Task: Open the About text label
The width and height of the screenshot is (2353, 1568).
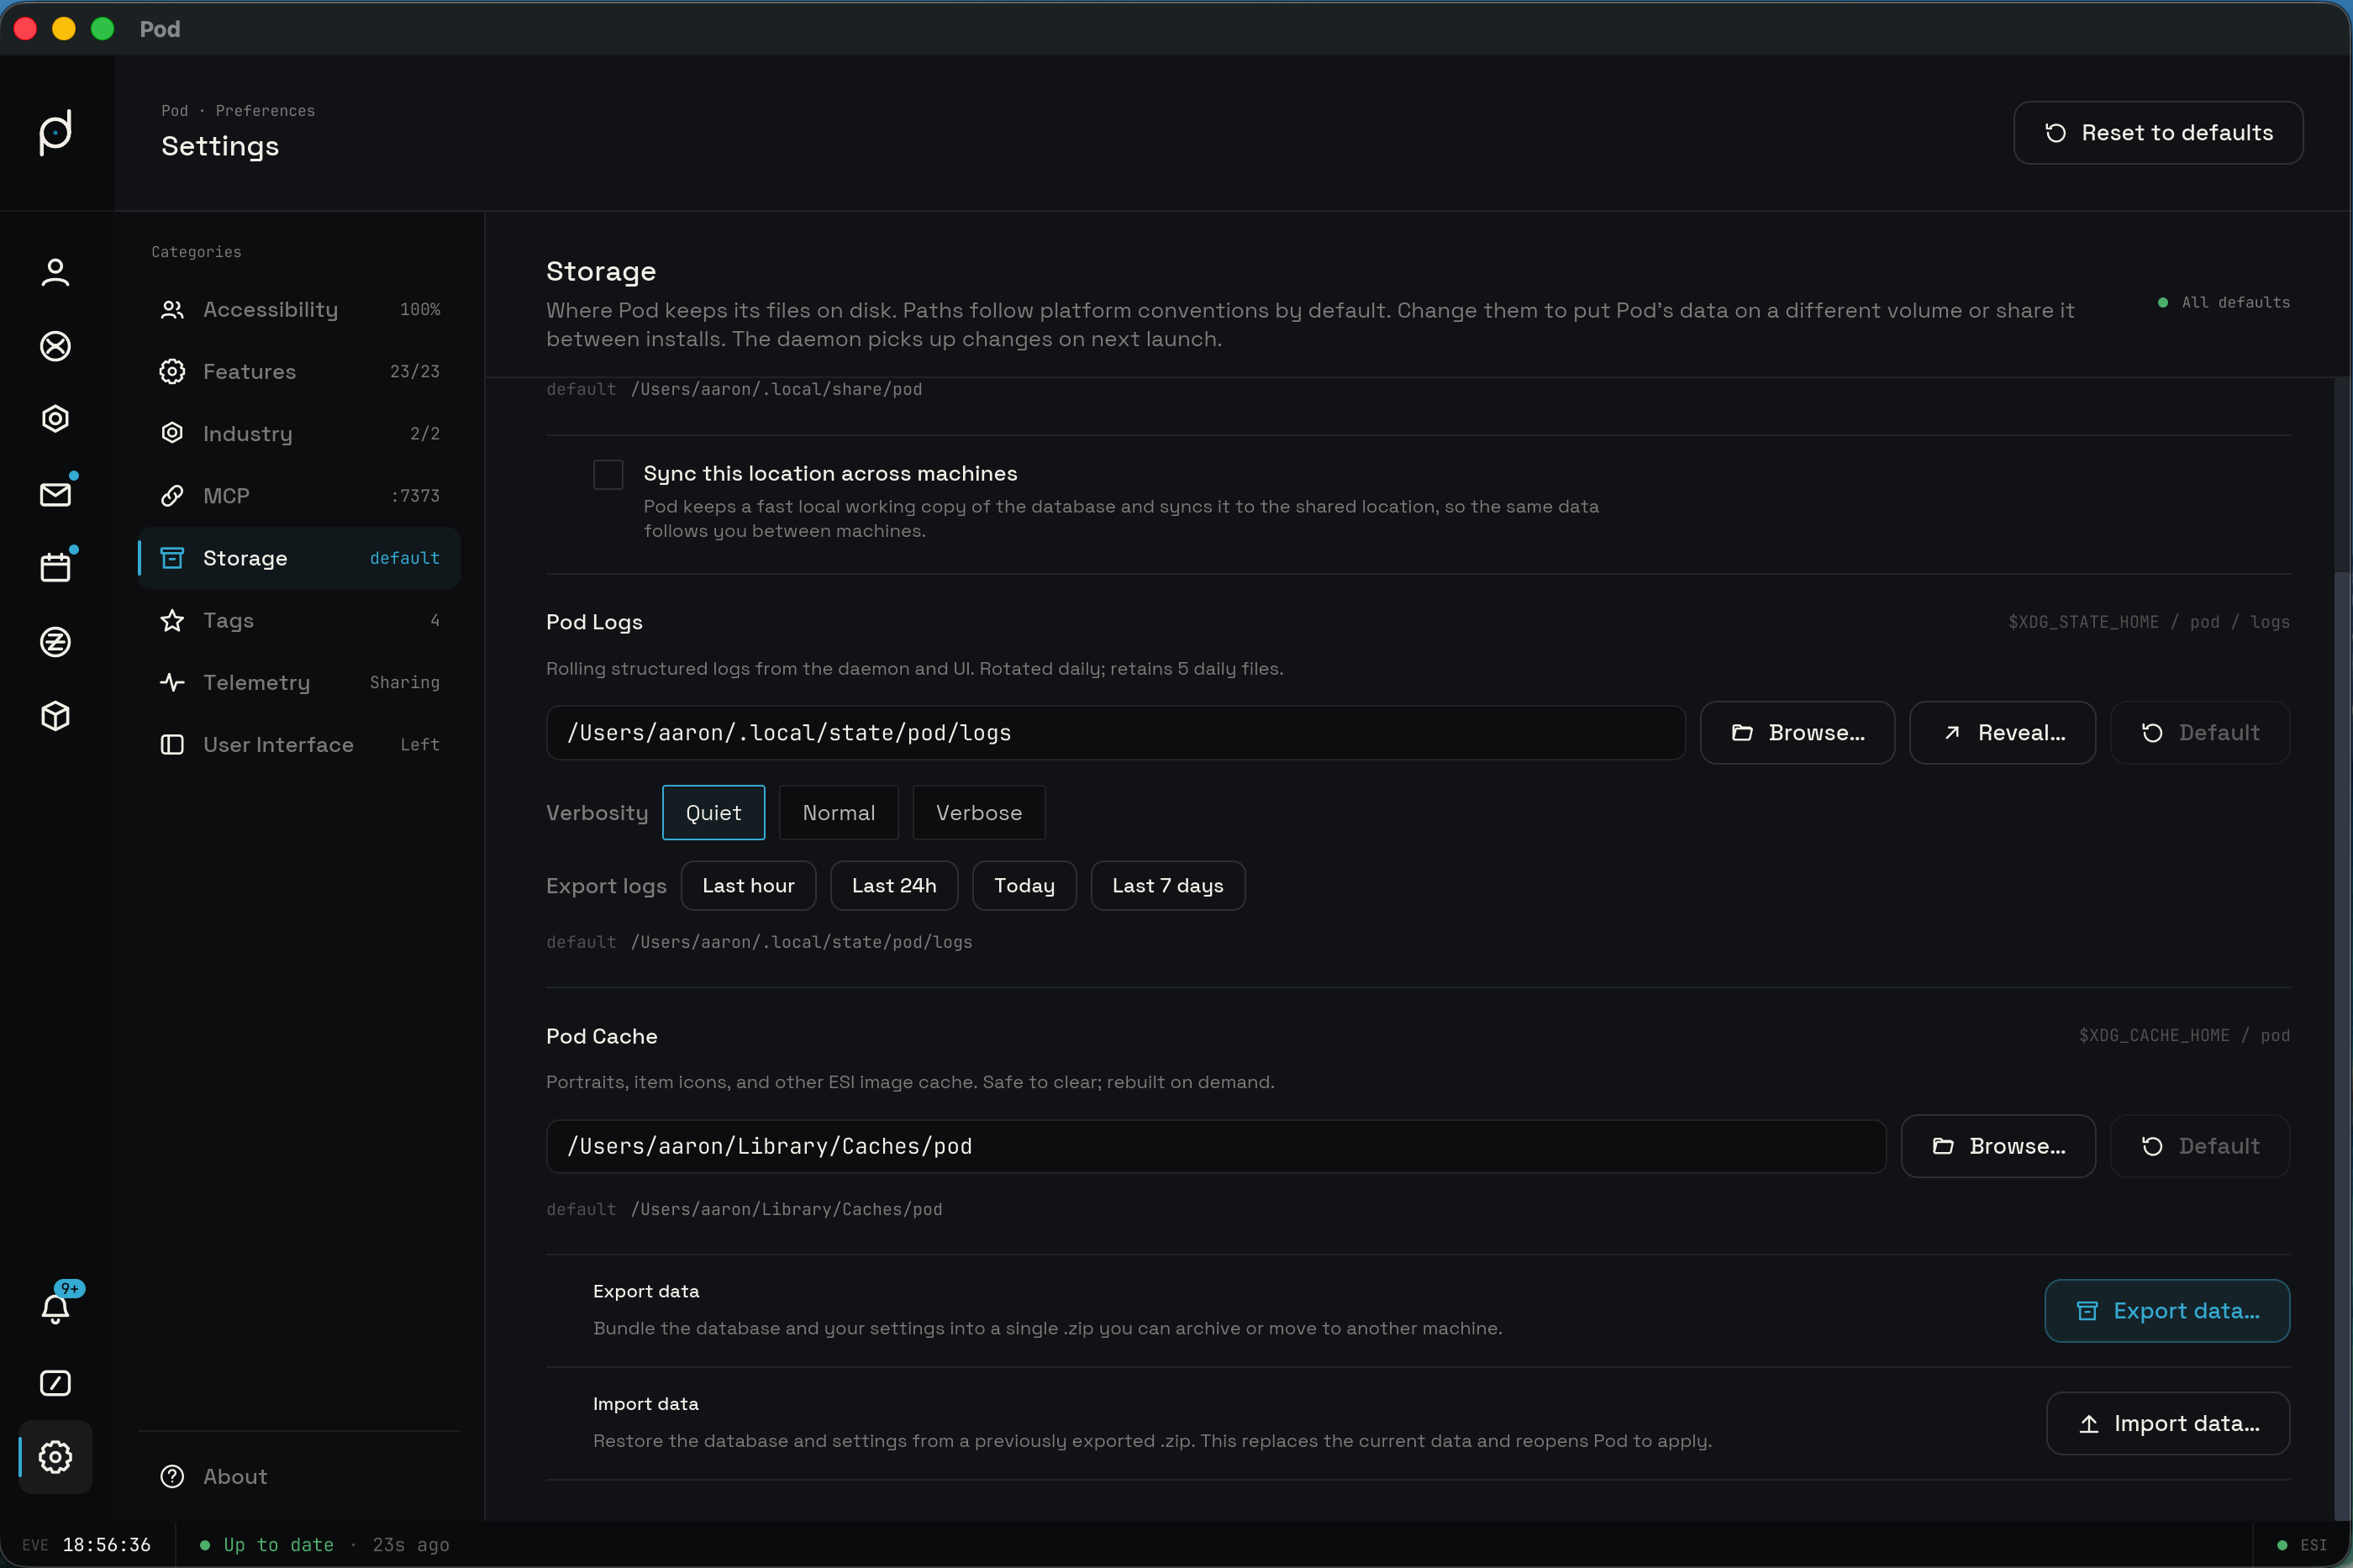Action: tap(235, 1477)
